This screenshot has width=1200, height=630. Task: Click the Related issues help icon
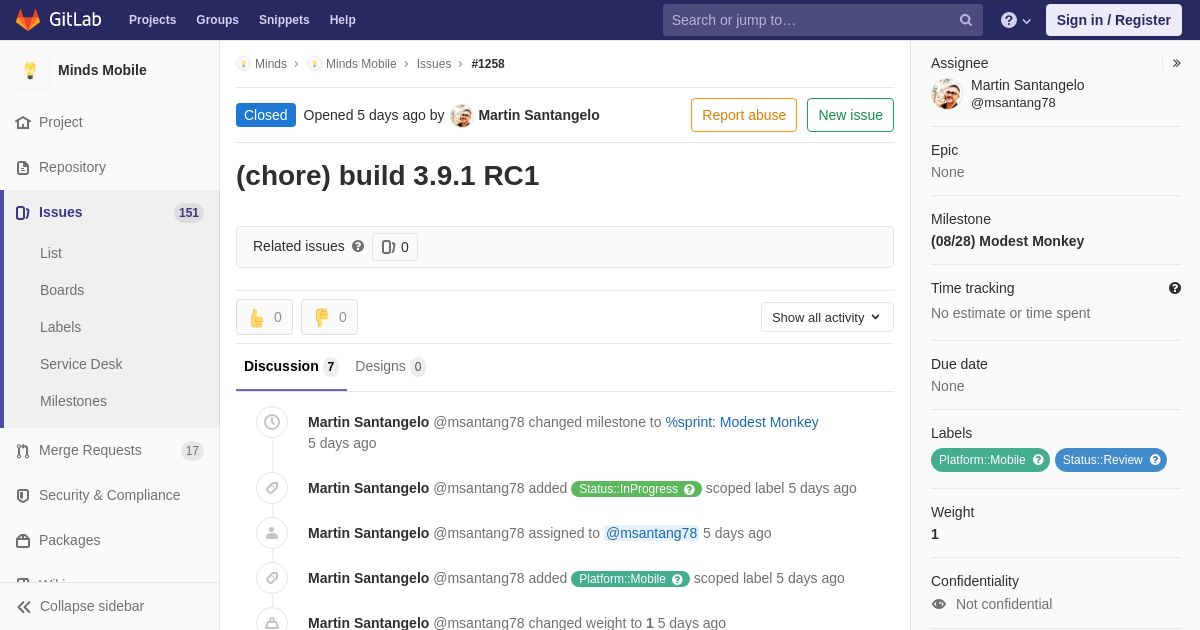[x=358, y=246]
